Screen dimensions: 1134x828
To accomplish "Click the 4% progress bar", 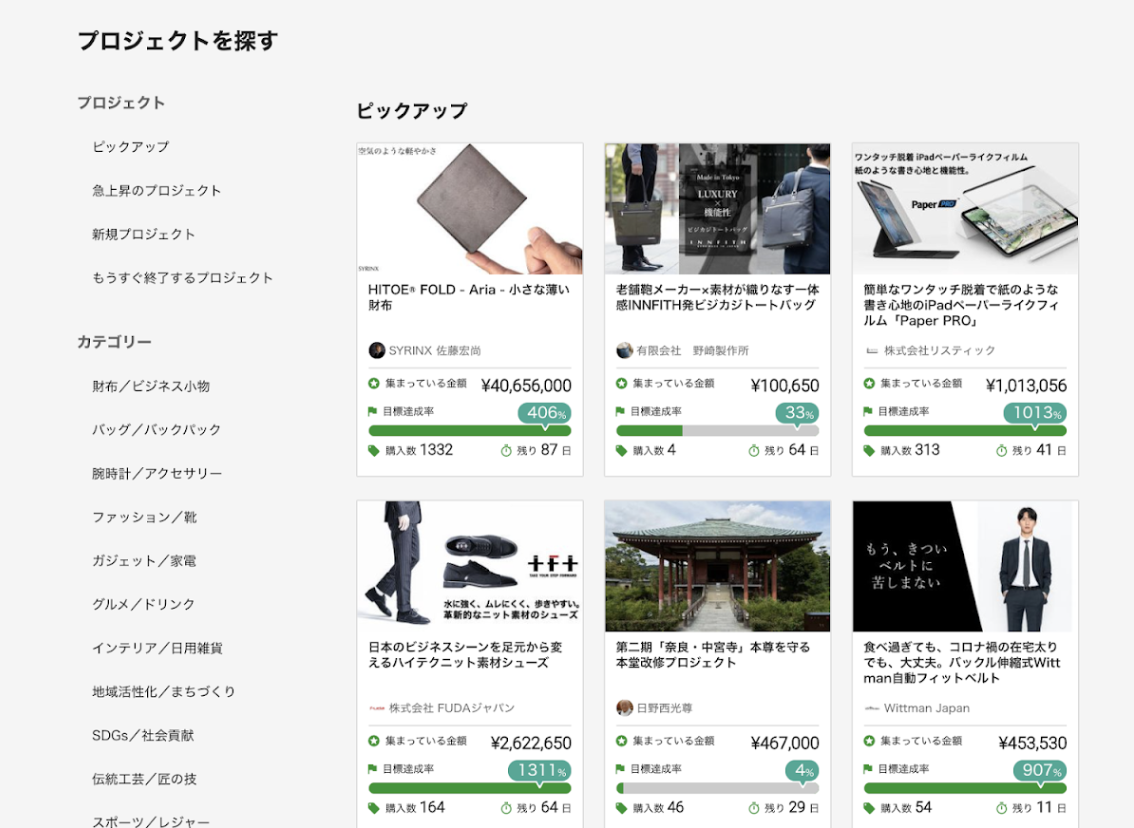I will pos(717,788).
